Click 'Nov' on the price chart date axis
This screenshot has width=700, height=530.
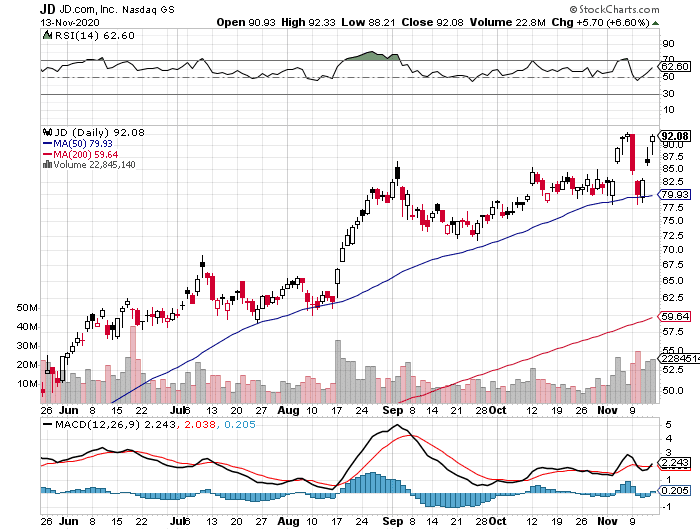607,410
